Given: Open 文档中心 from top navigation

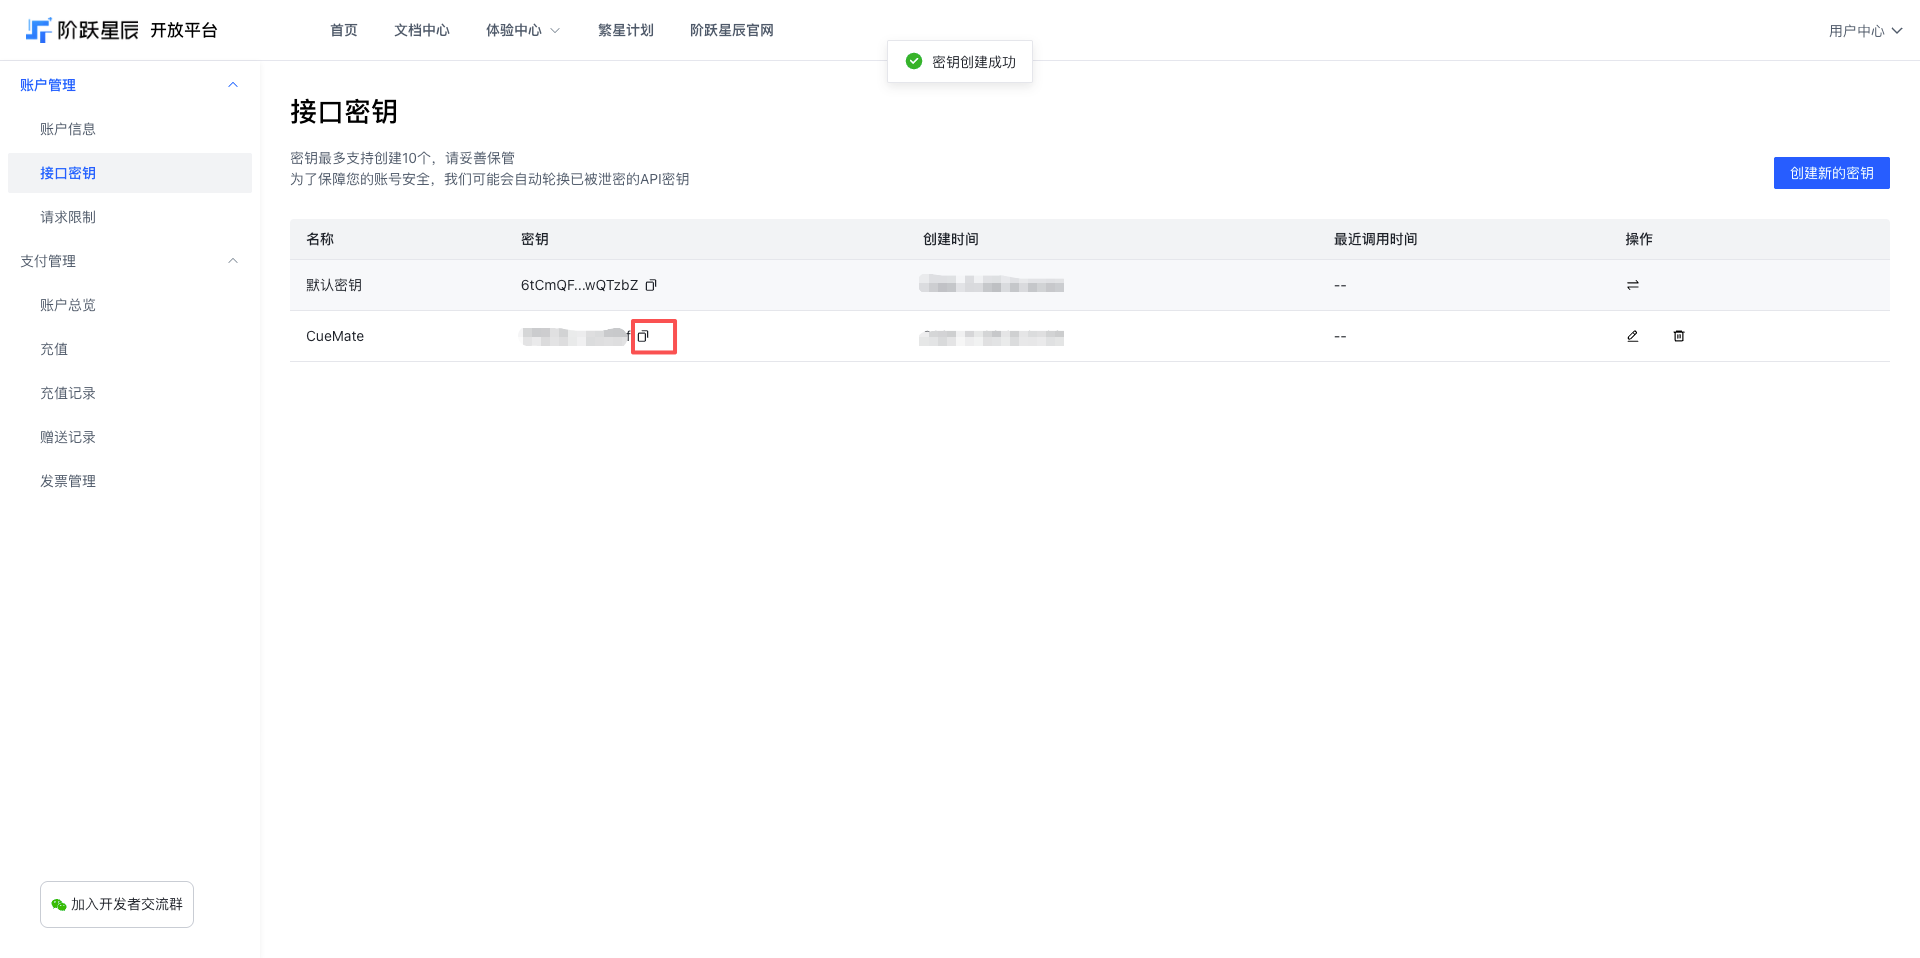Looking at the screenshot, I should pyautogui.click(x=421, y=29).
